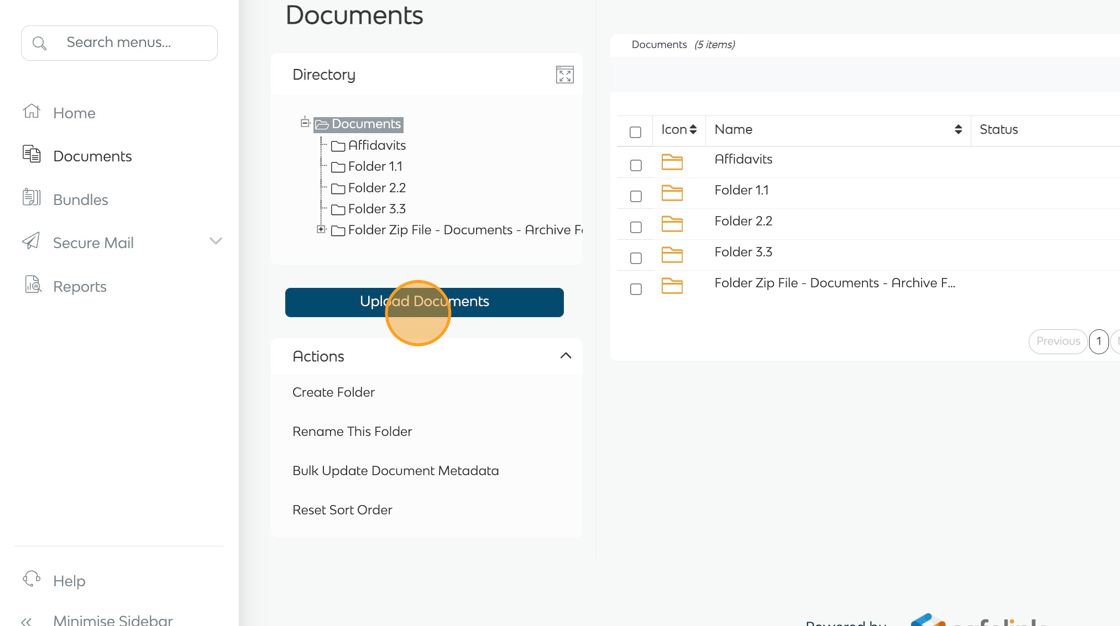Open Folder 2.2 name in the table

tap(744, 222)
